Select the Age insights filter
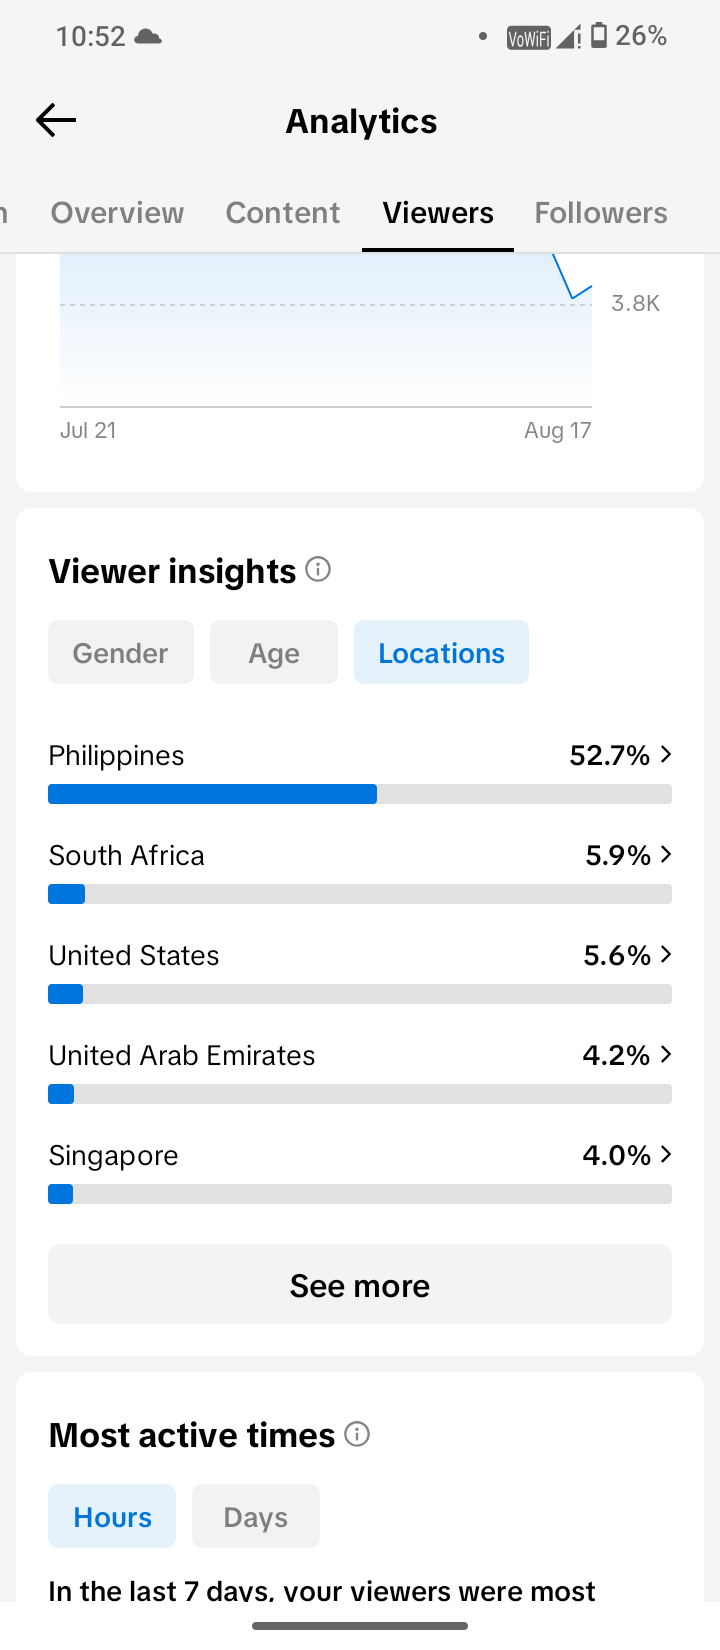Viewport: 720px width, 1650px height. [x=274, y=652]
